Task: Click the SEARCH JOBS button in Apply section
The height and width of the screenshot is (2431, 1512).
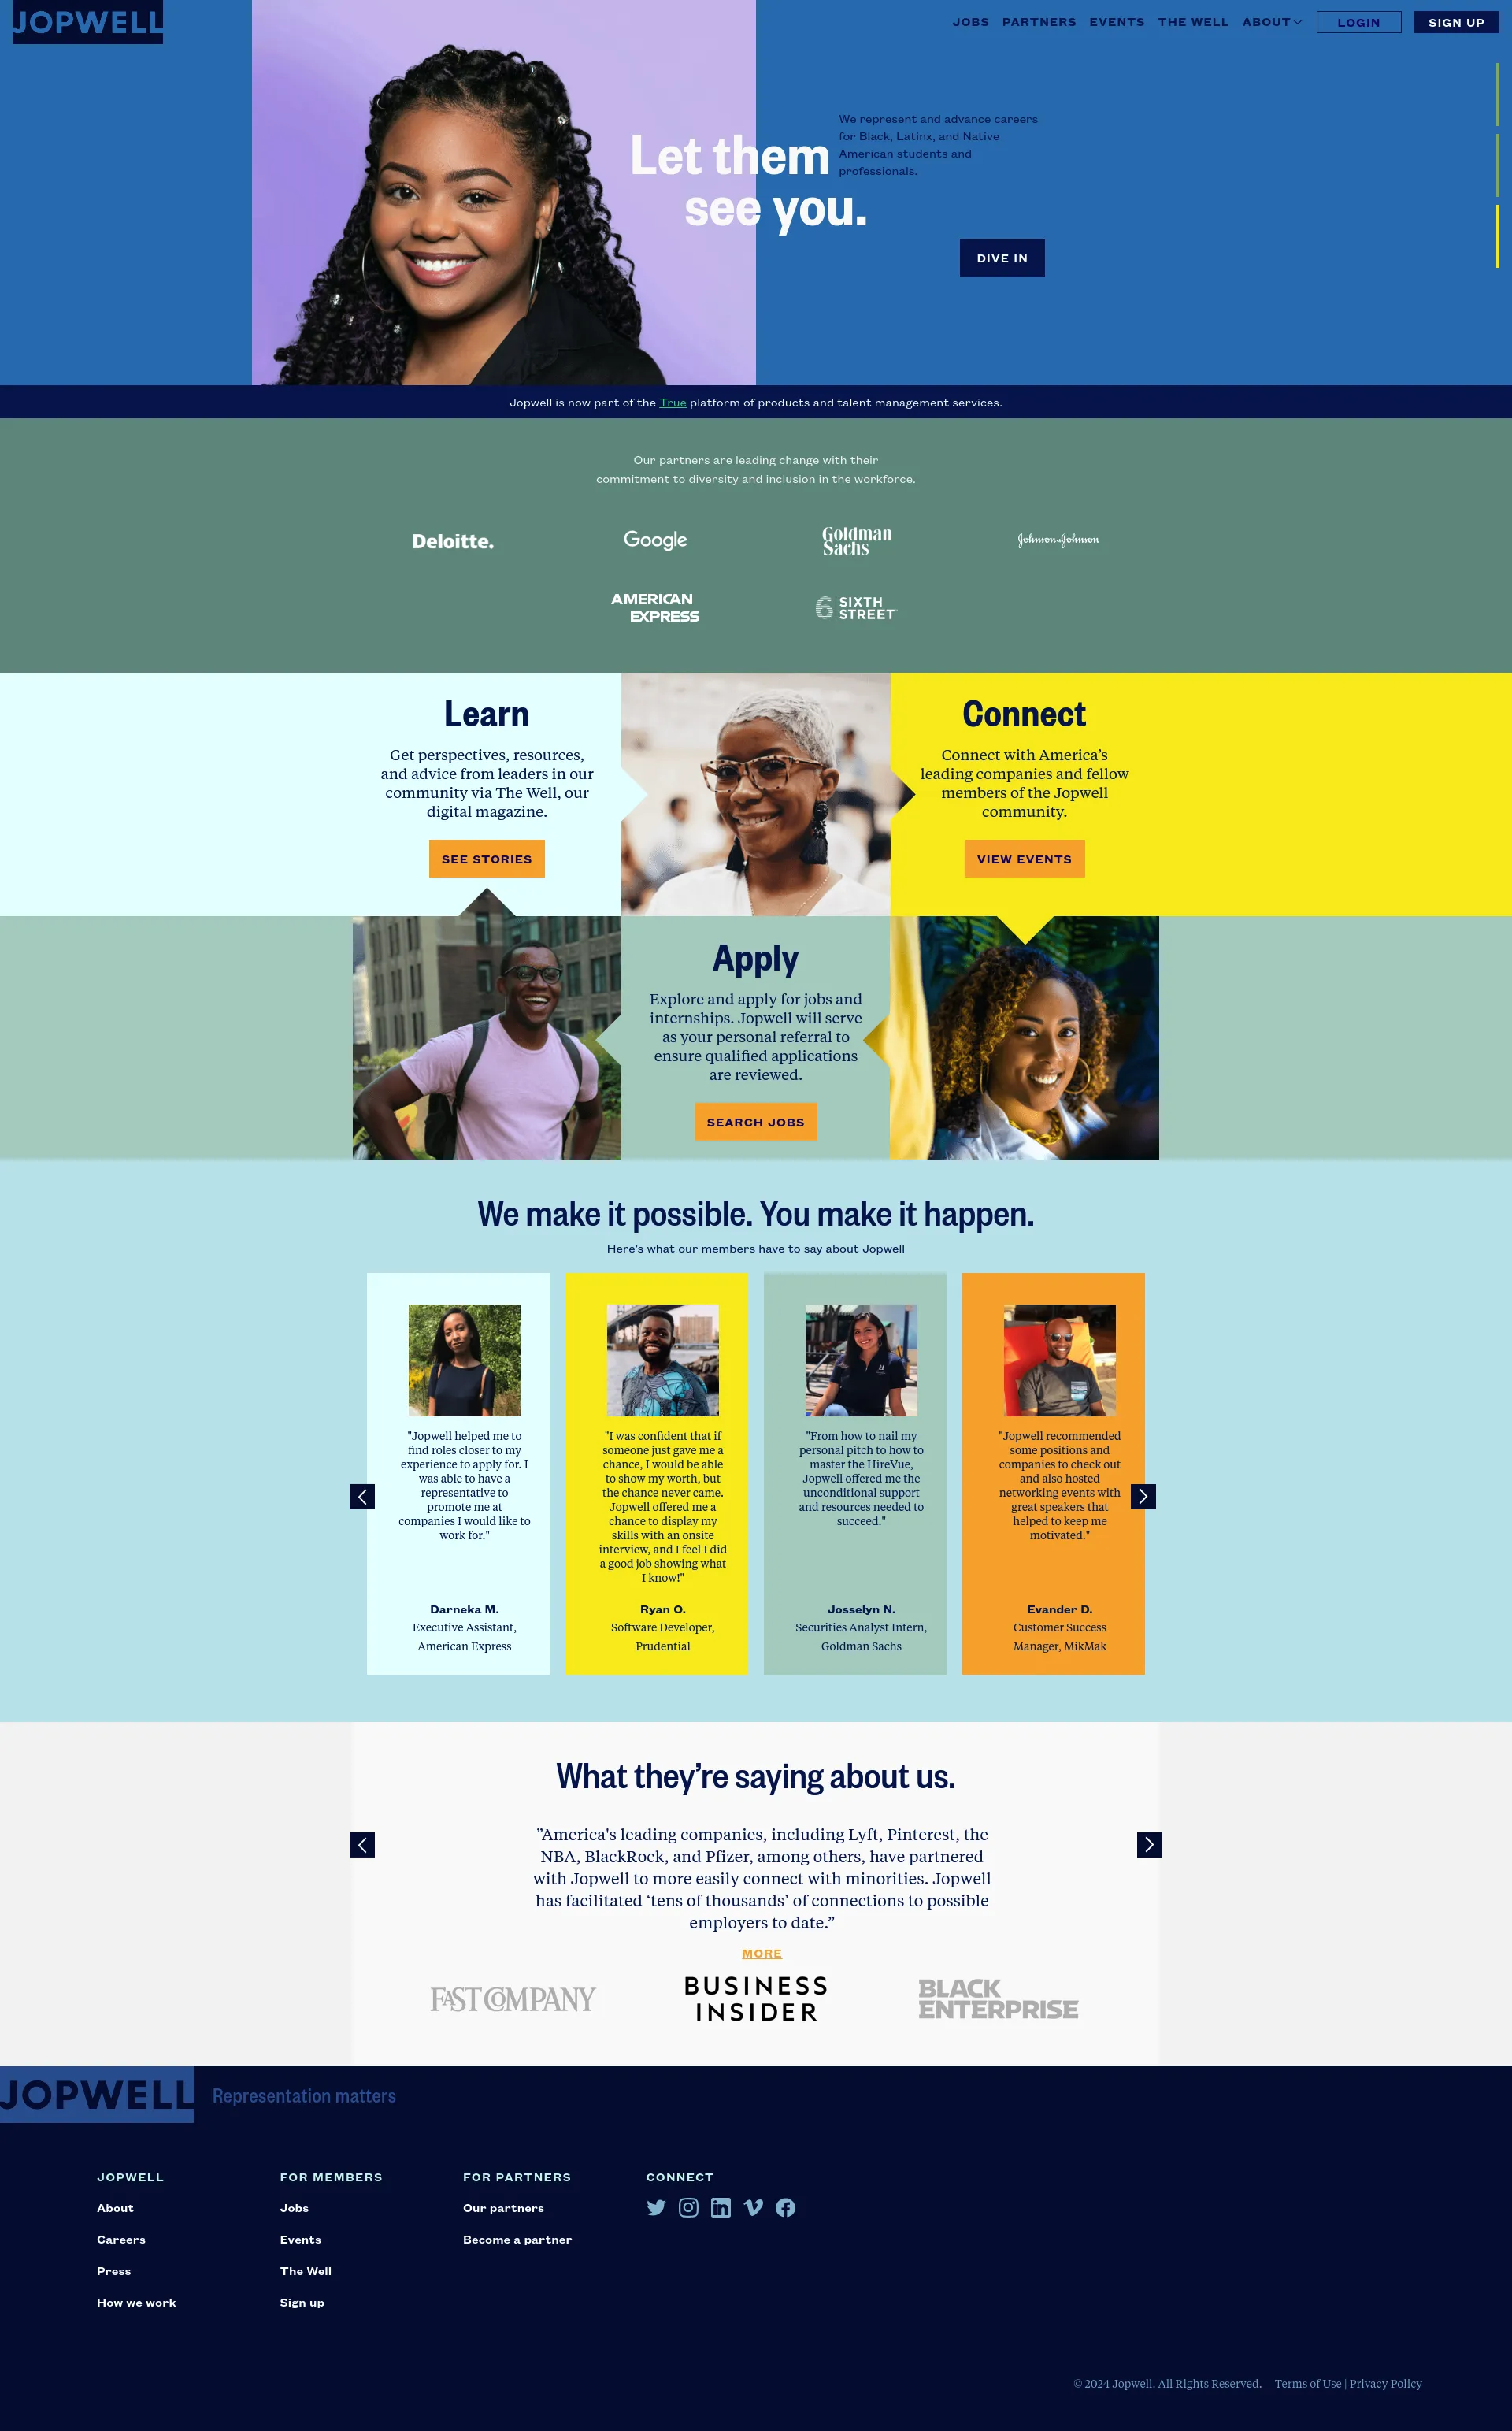Action: [754, 1120]
